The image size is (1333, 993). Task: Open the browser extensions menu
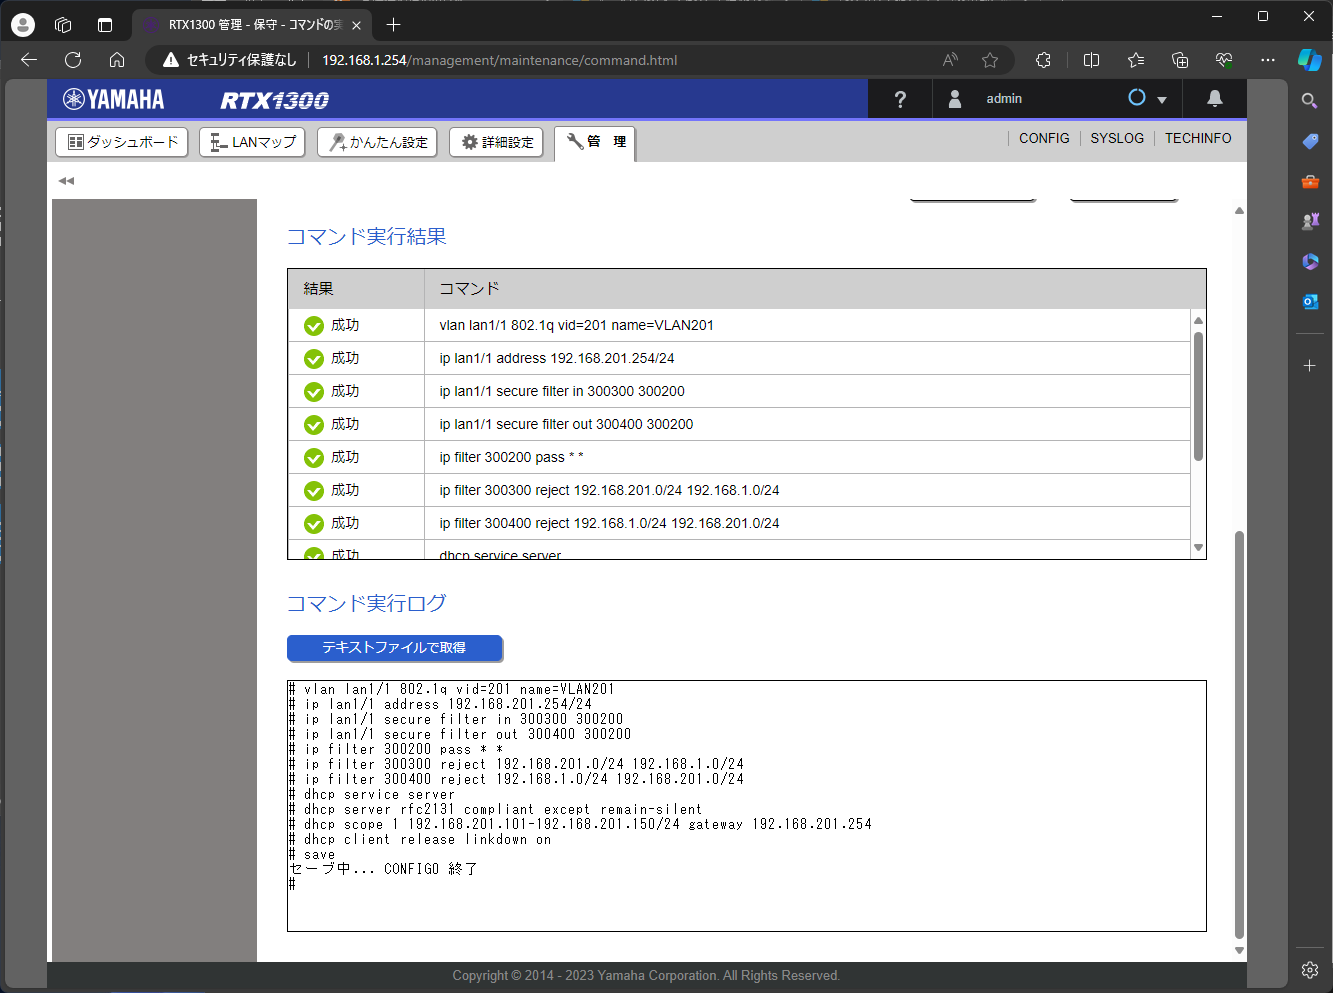click(x=1043, y=60)
